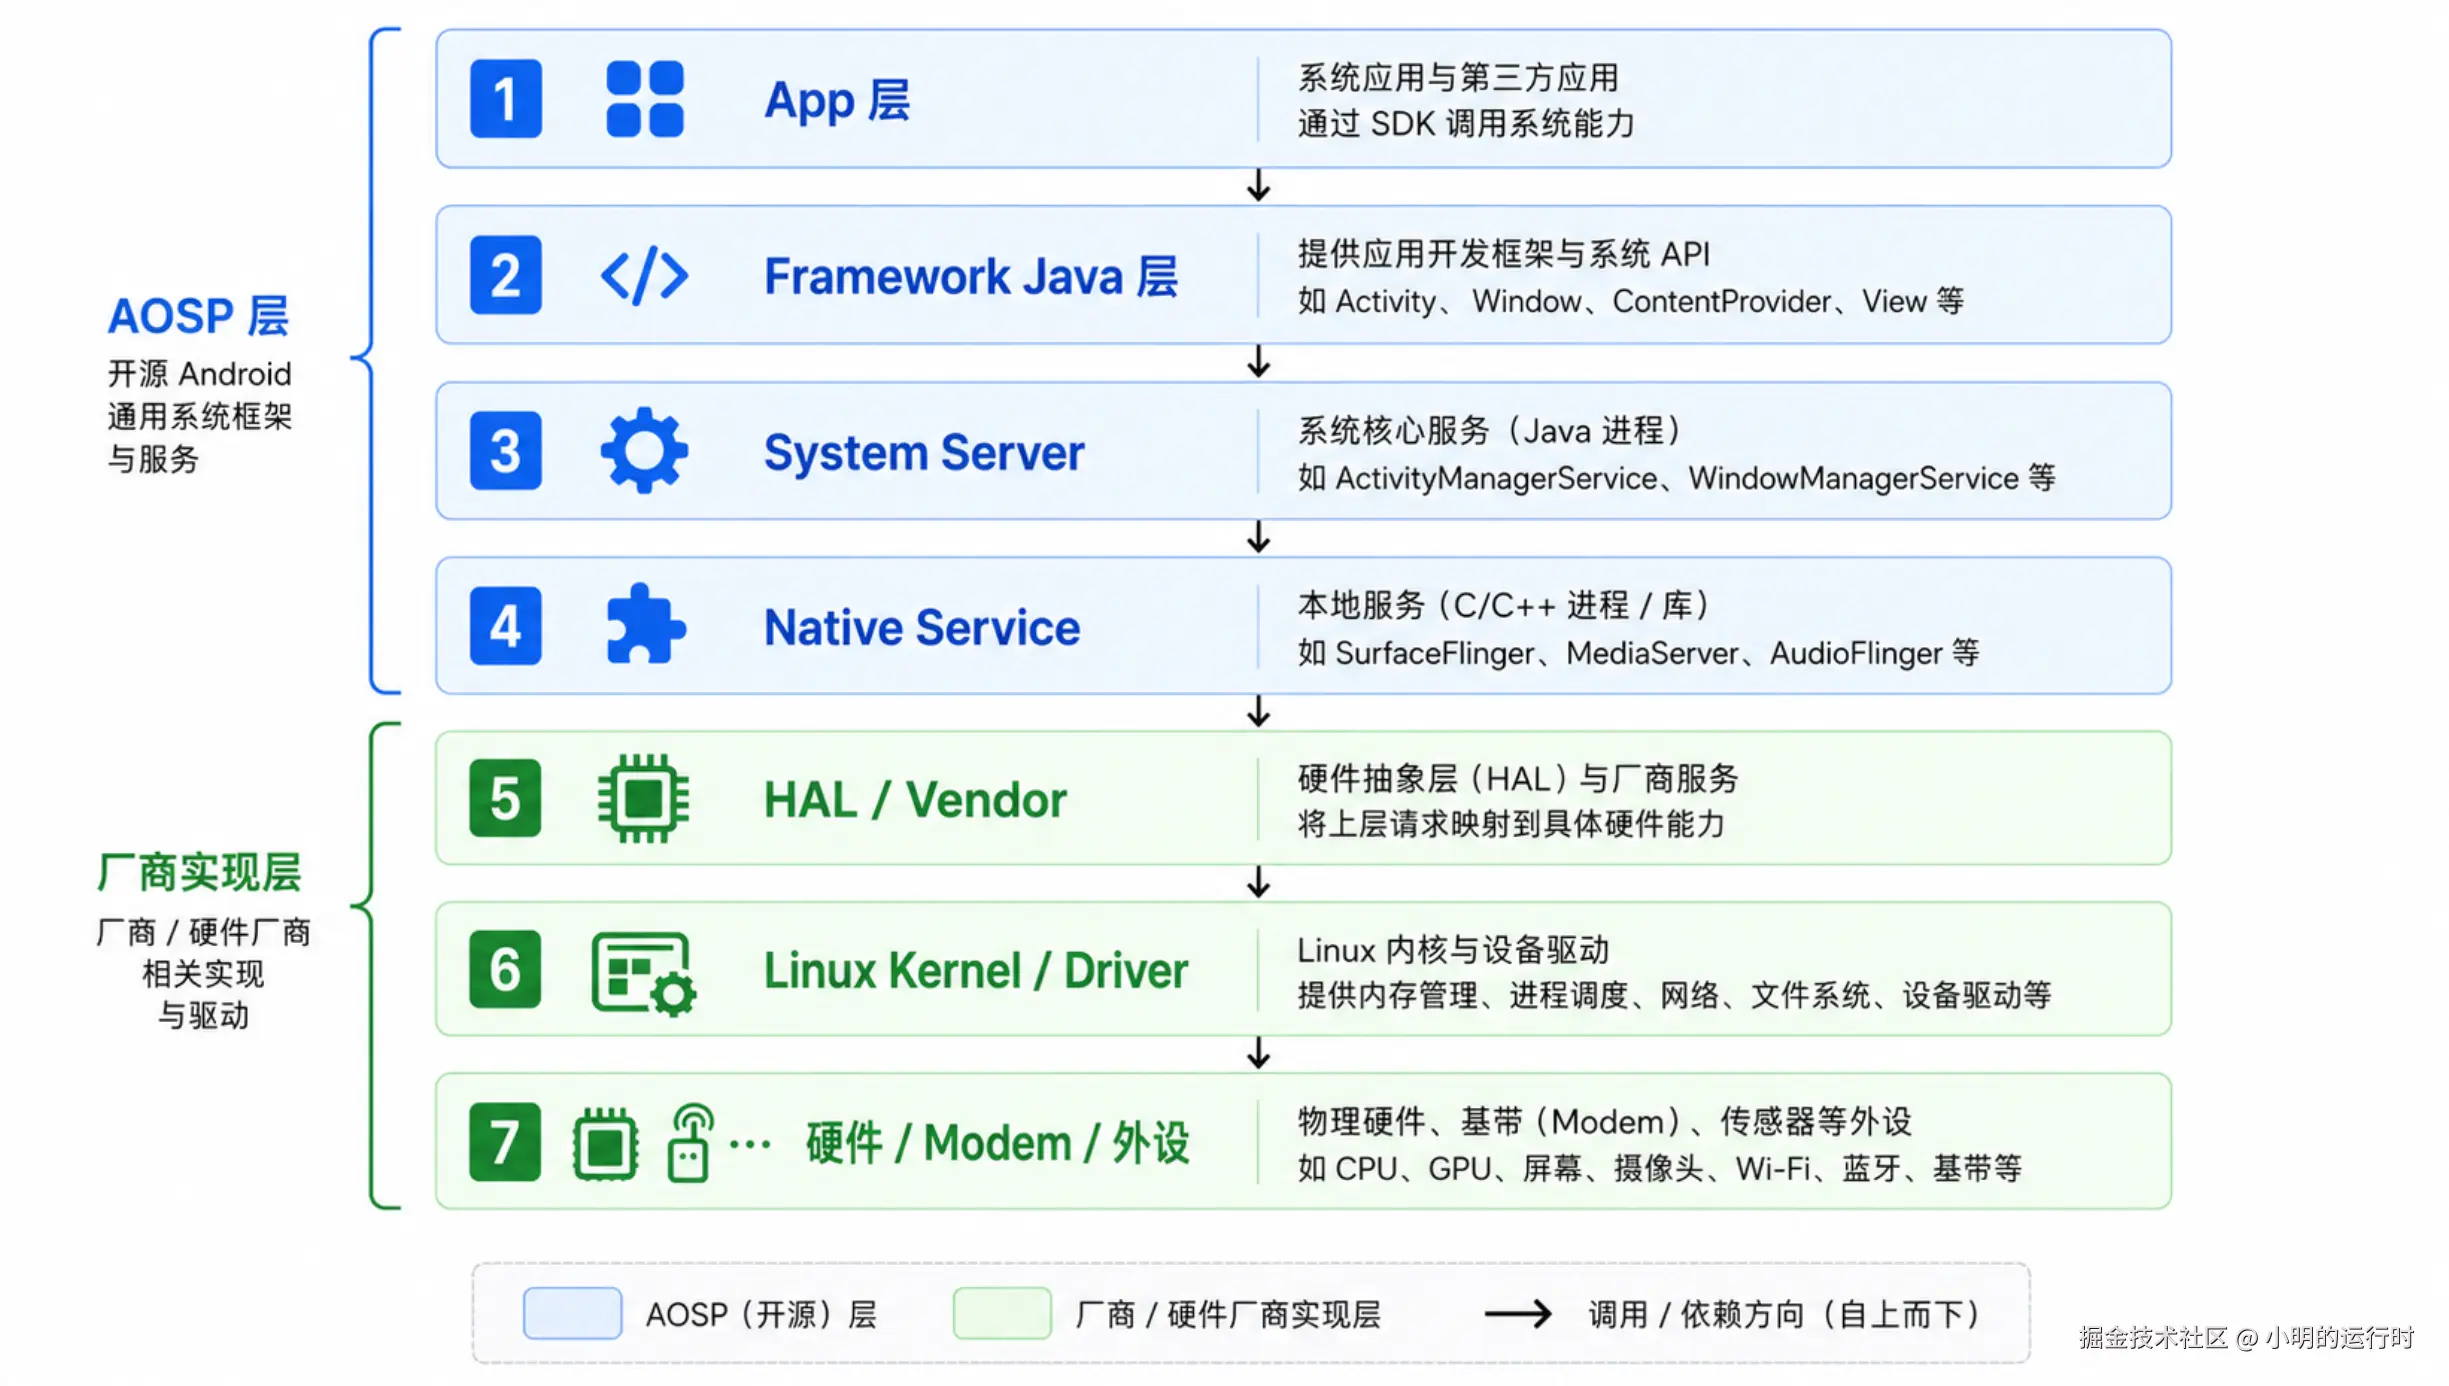Click '硬件抽象层（HAL）与厂商服务' text

pyautogui.click(x=1518, y=778)
